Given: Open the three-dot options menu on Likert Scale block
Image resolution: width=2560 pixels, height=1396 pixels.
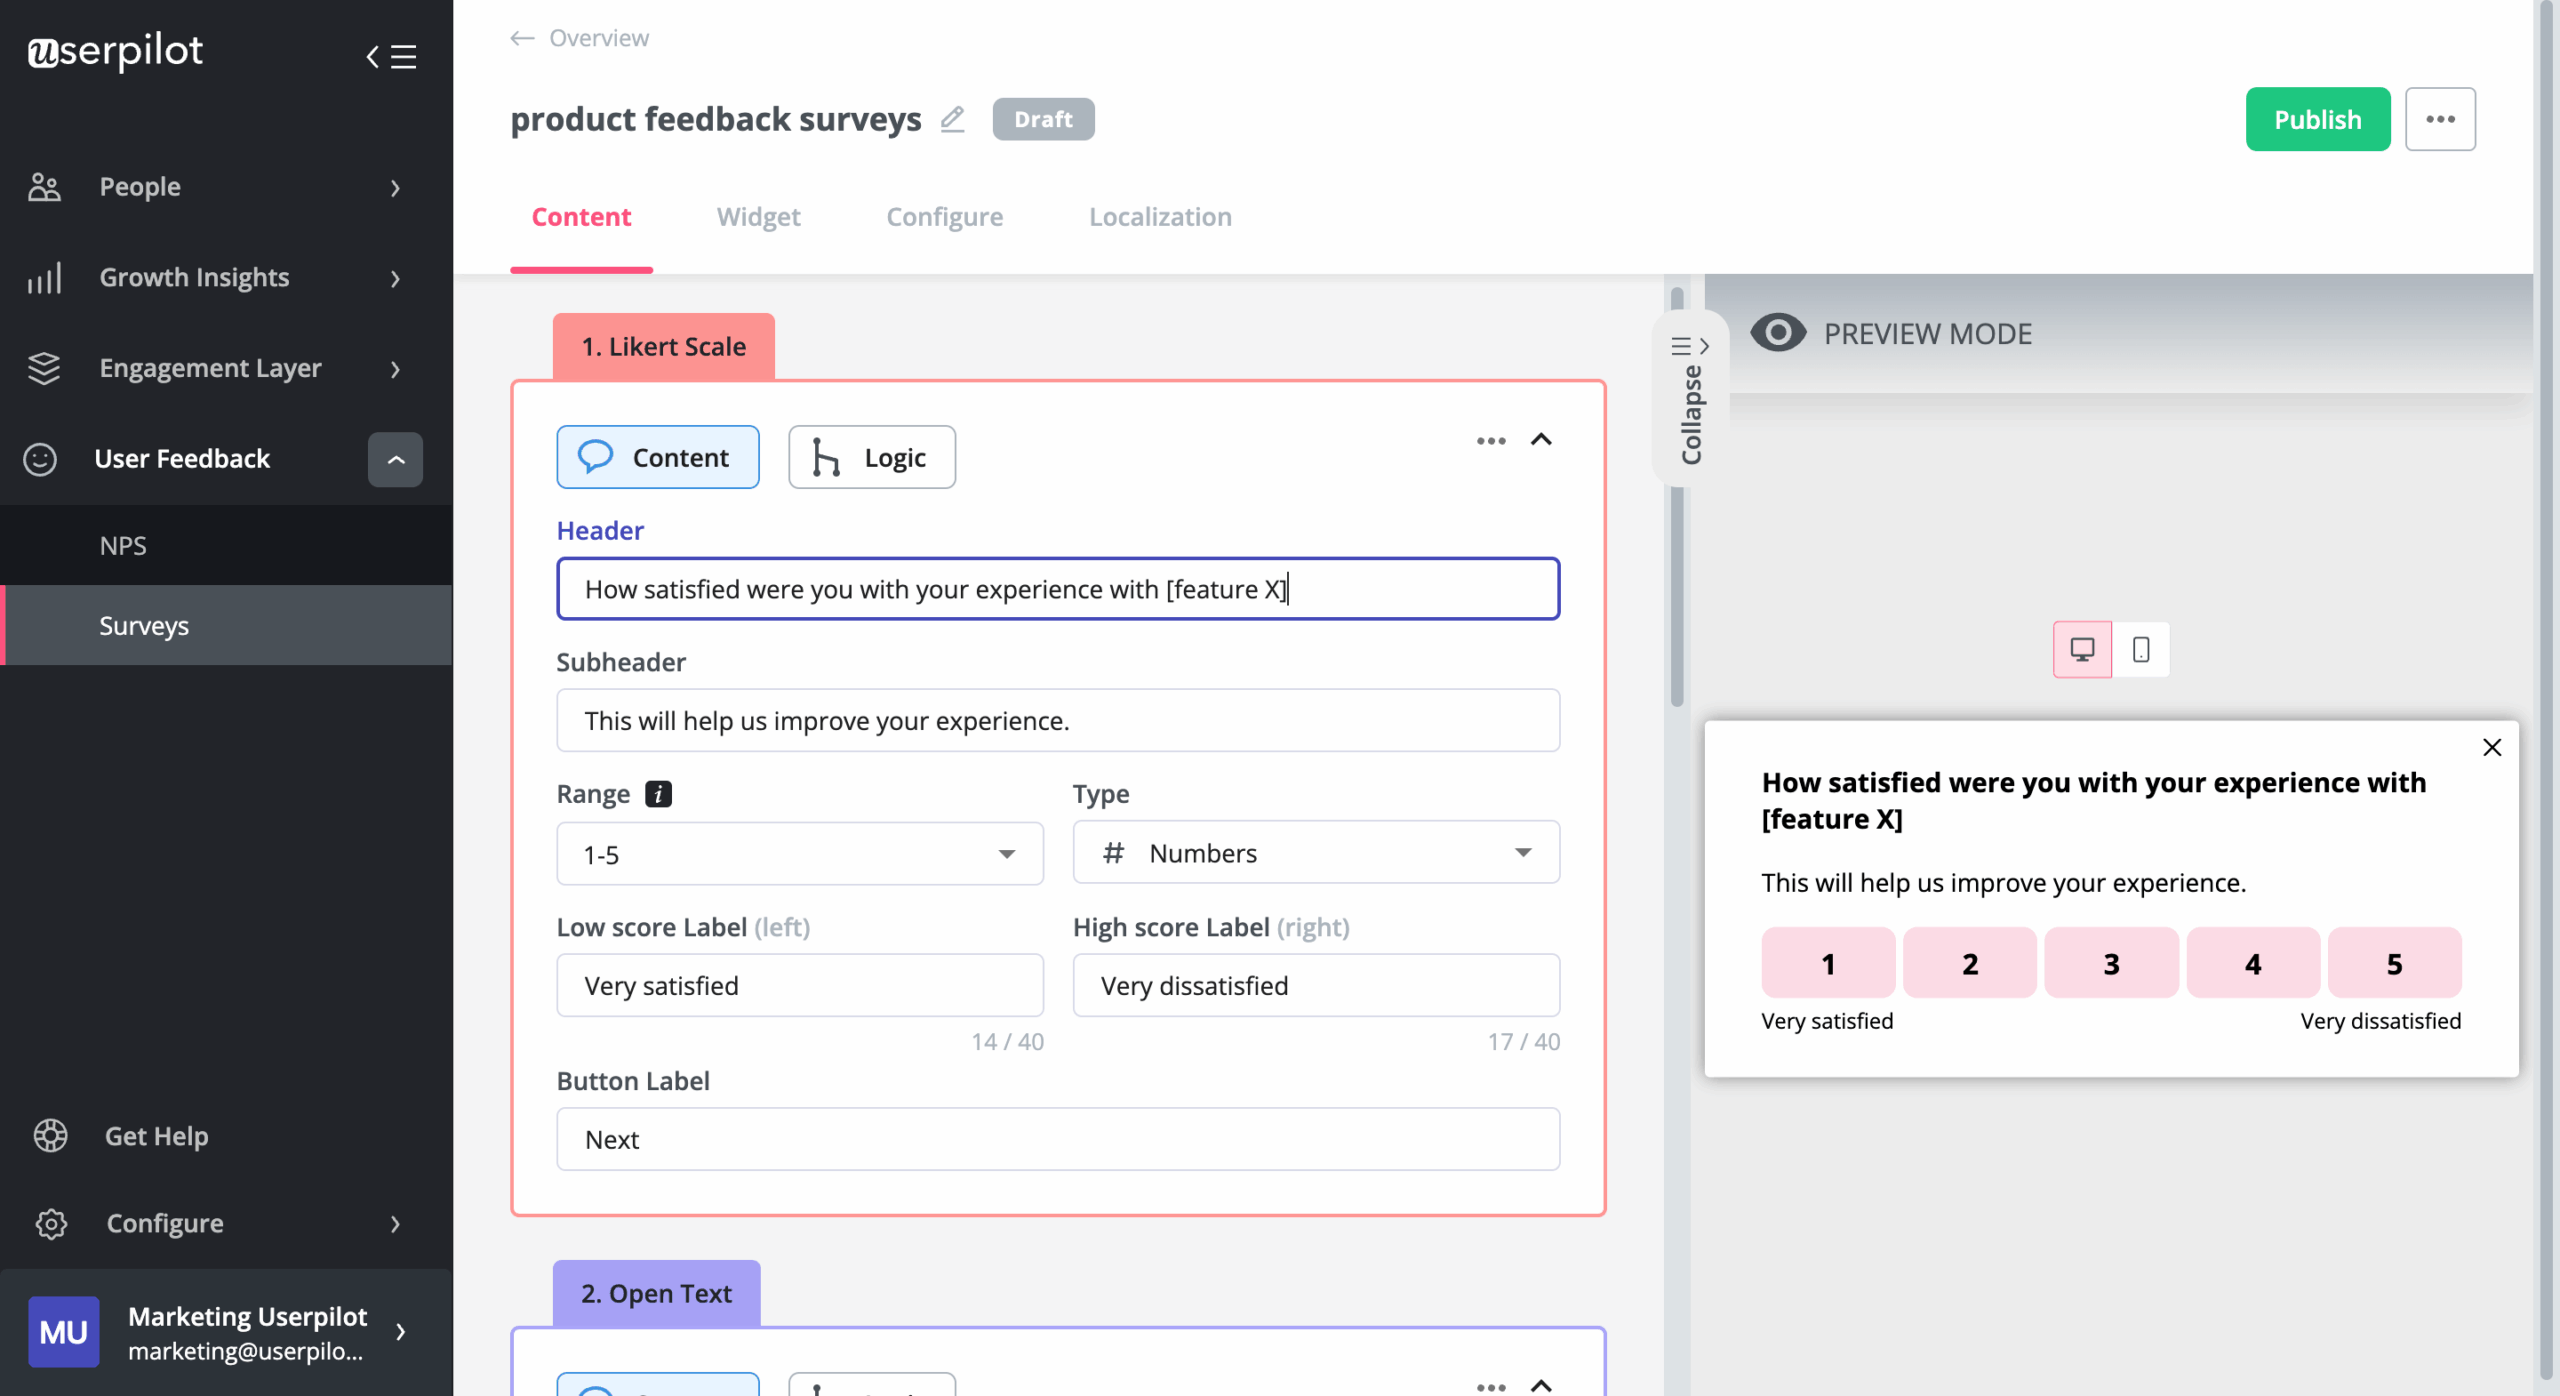Looking at the screenshot, I should click(1490, 440).
